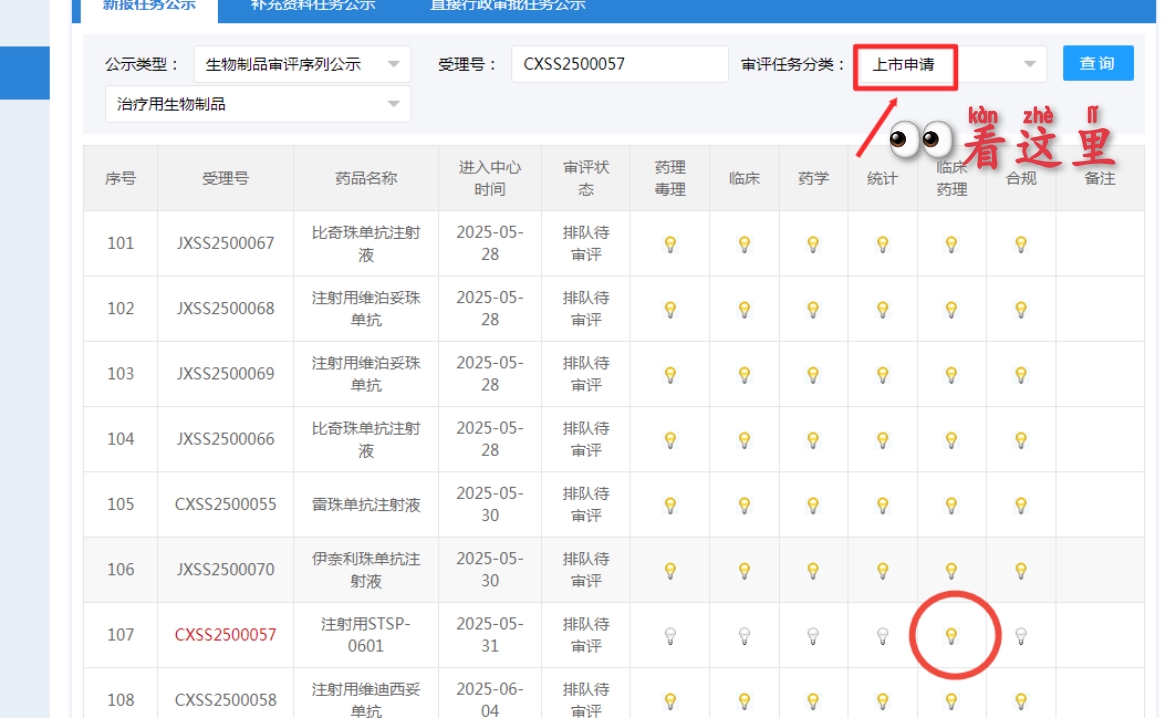Click the 临床 bulb in row 104

click(x=744, y=439)
